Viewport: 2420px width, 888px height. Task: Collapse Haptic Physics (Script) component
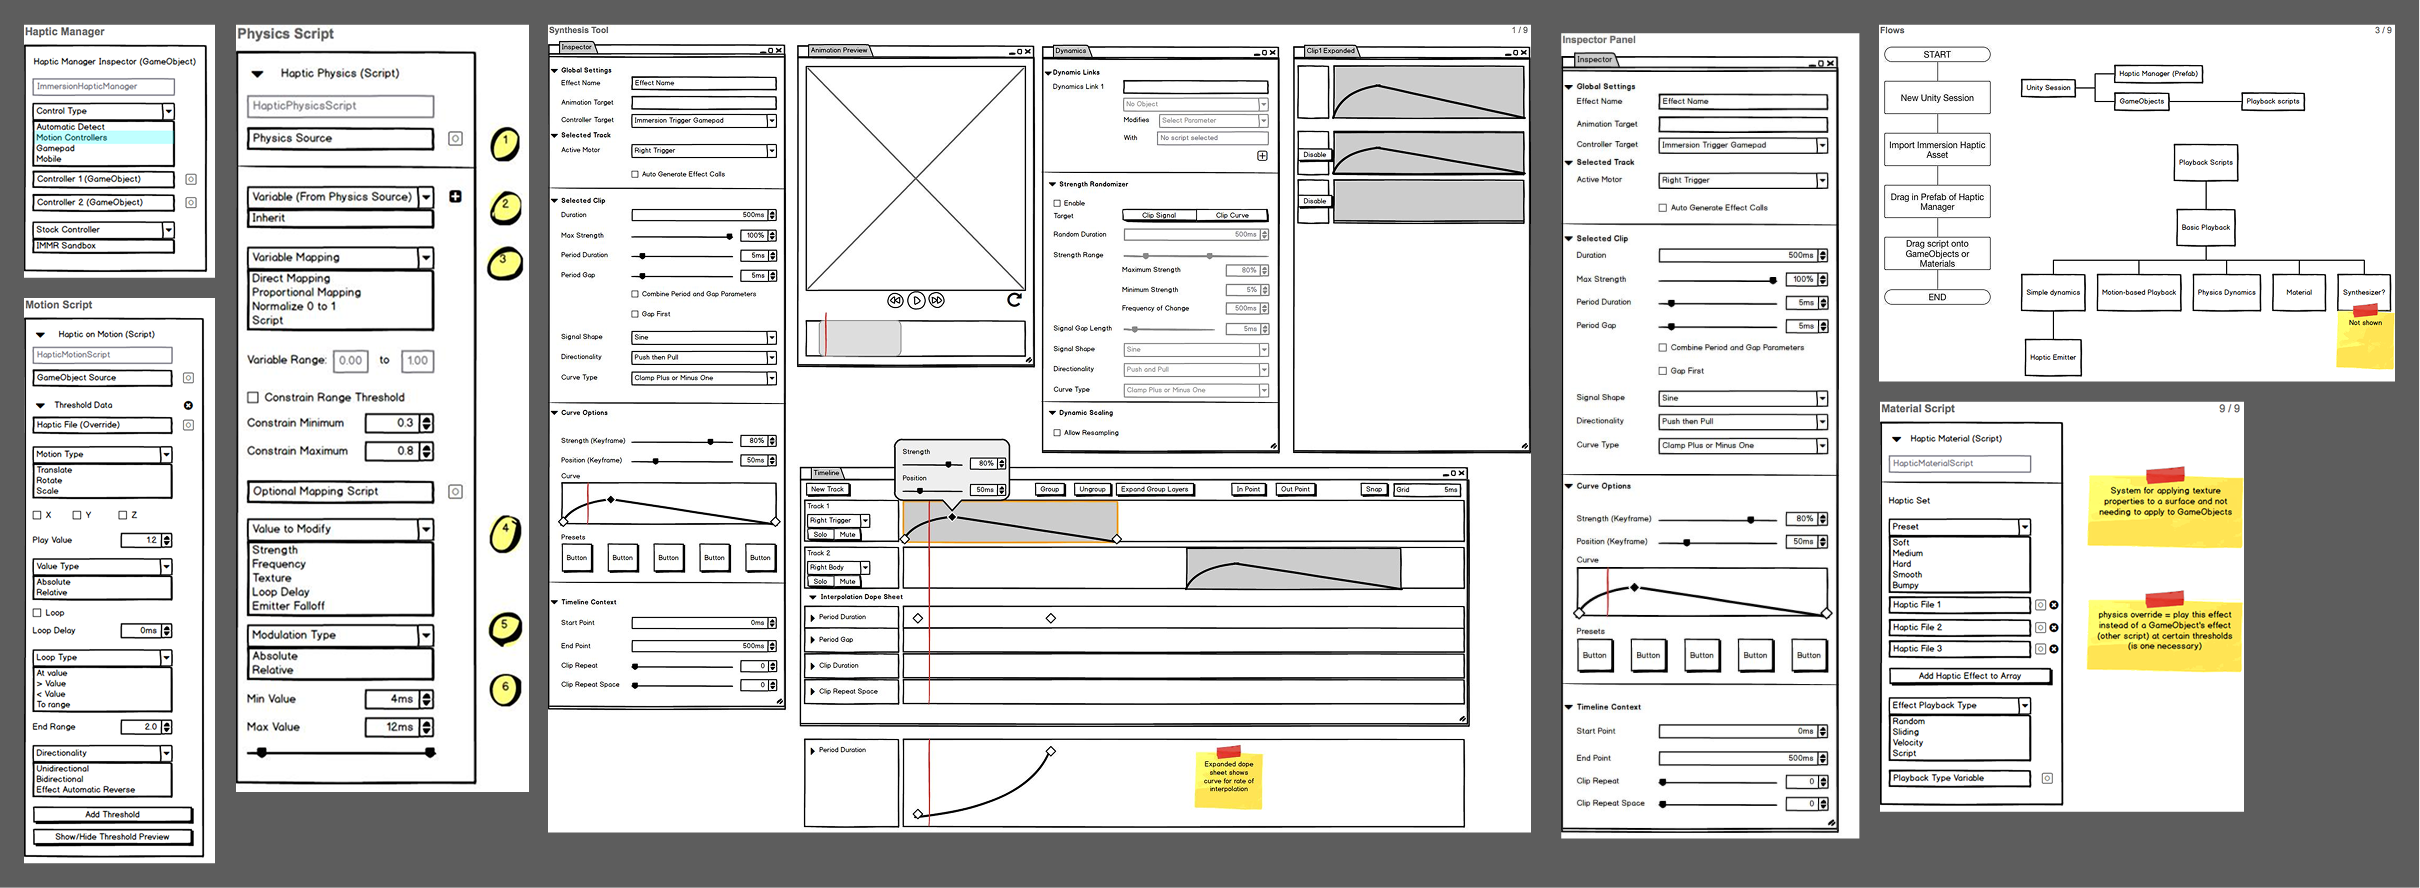tap(257, 74)
